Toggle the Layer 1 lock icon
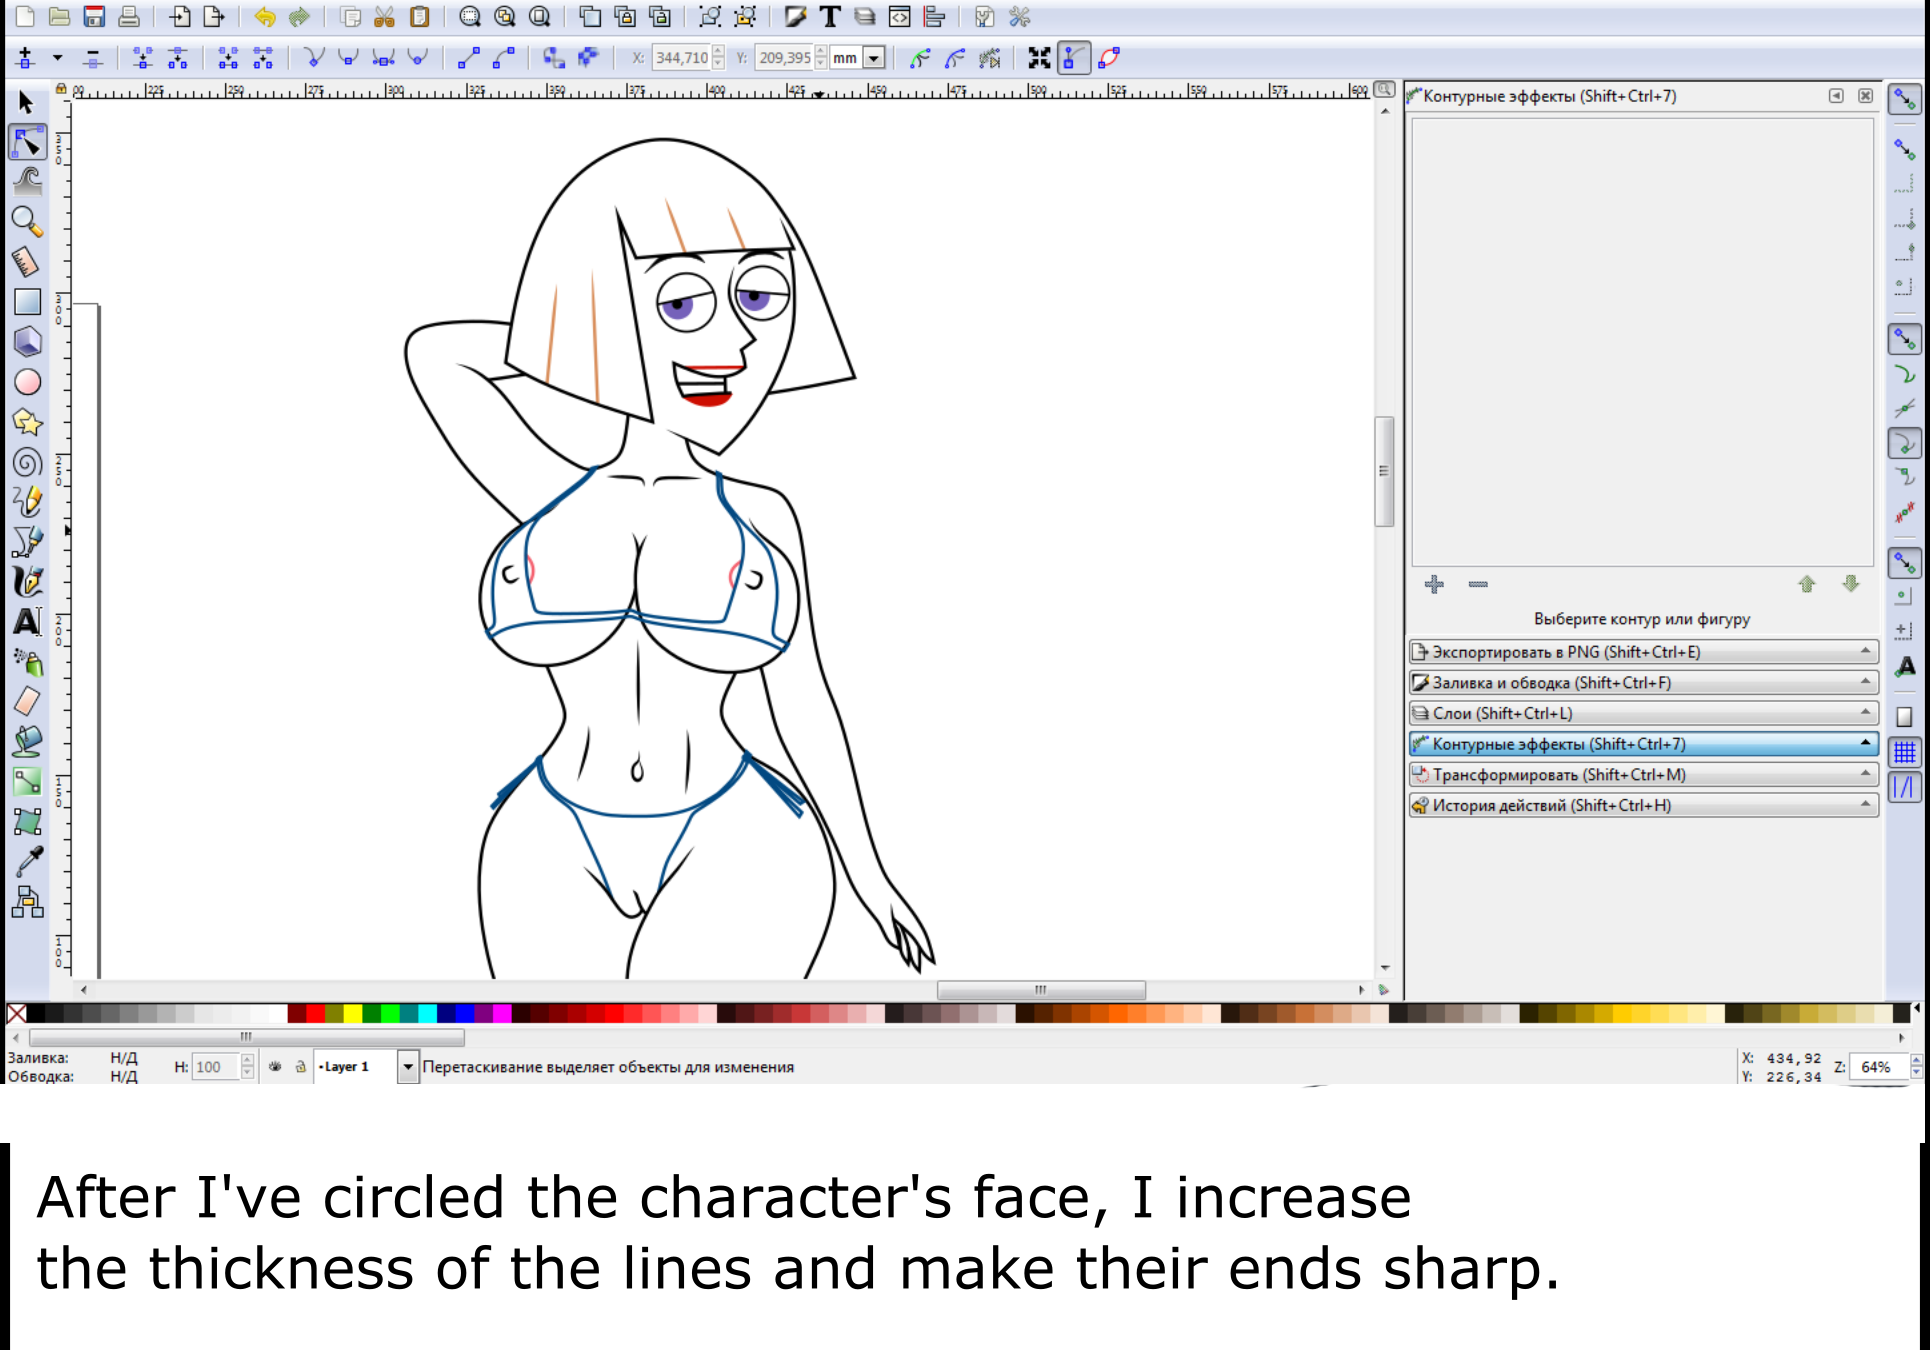 pos(300,1067)
